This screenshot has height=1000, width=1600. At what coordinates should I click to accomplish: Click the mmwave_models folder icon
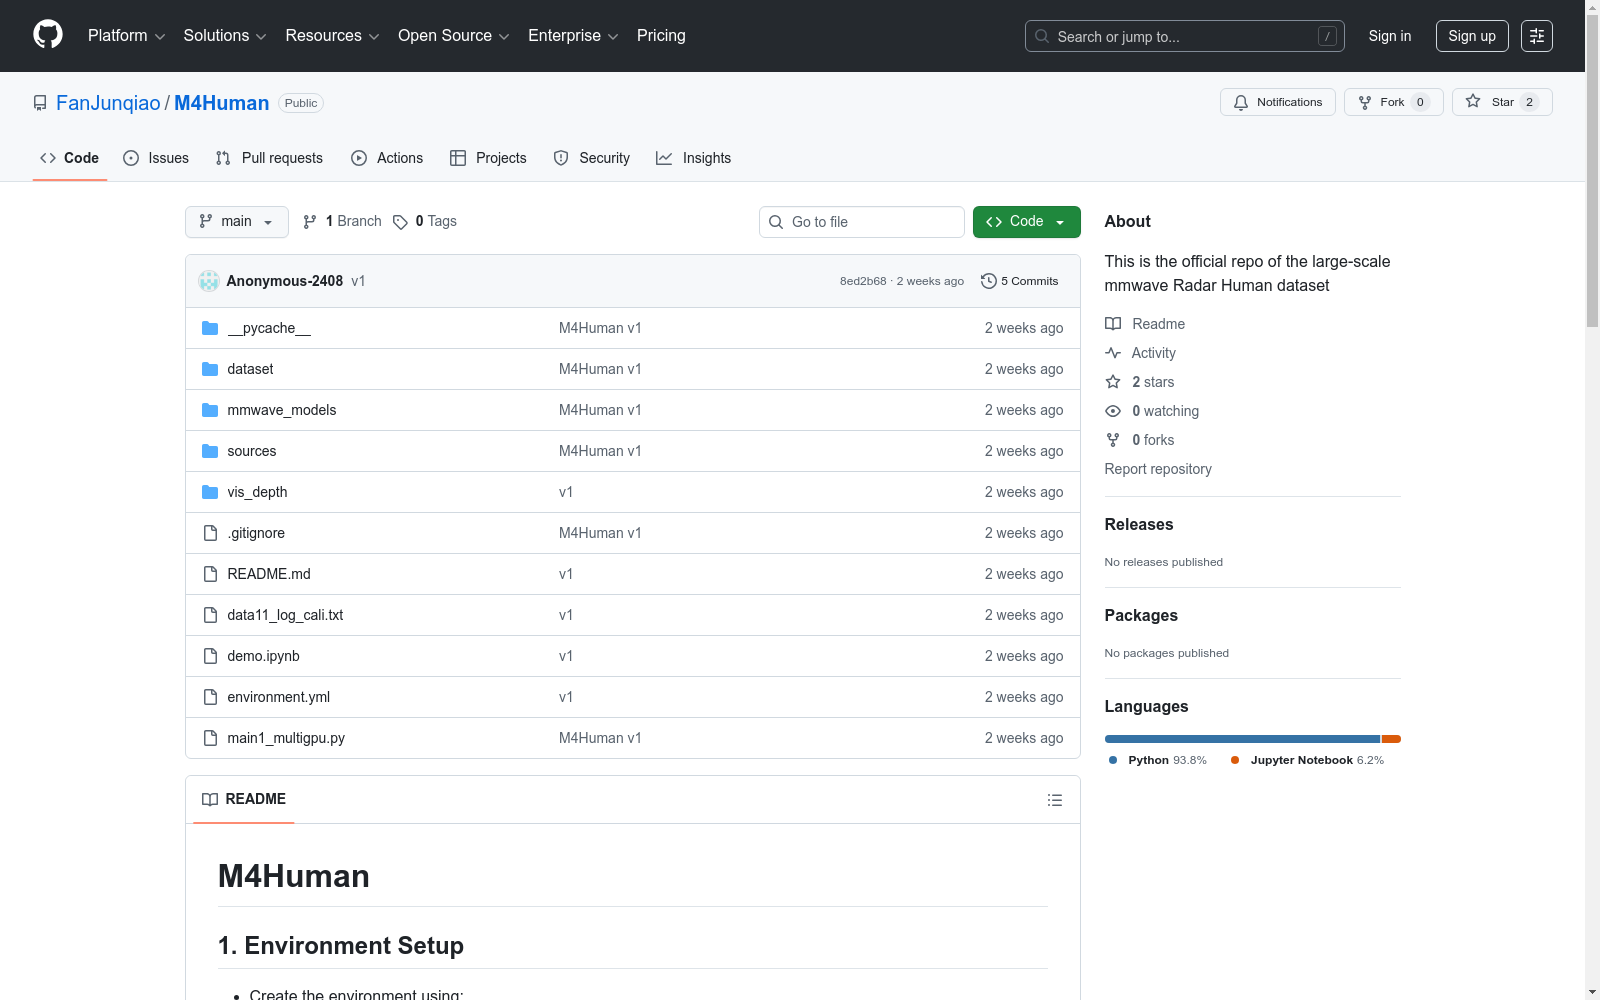(x=210, y=410)
